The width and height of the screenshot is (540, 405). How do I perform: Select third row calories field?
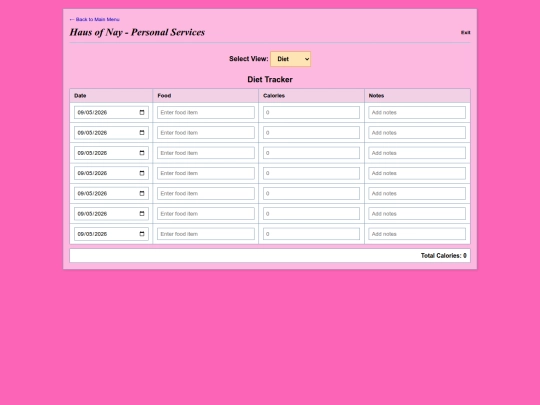coord(311,153)
